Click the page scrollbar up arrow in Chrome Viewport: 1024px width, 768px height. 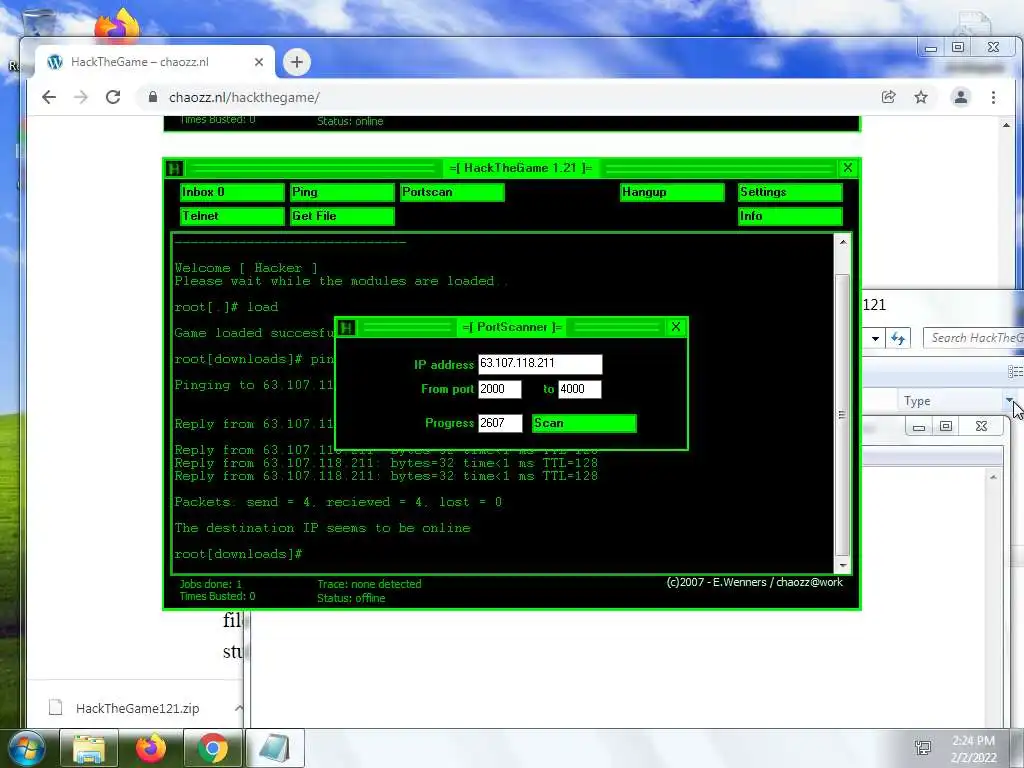tap(1006, 125)
